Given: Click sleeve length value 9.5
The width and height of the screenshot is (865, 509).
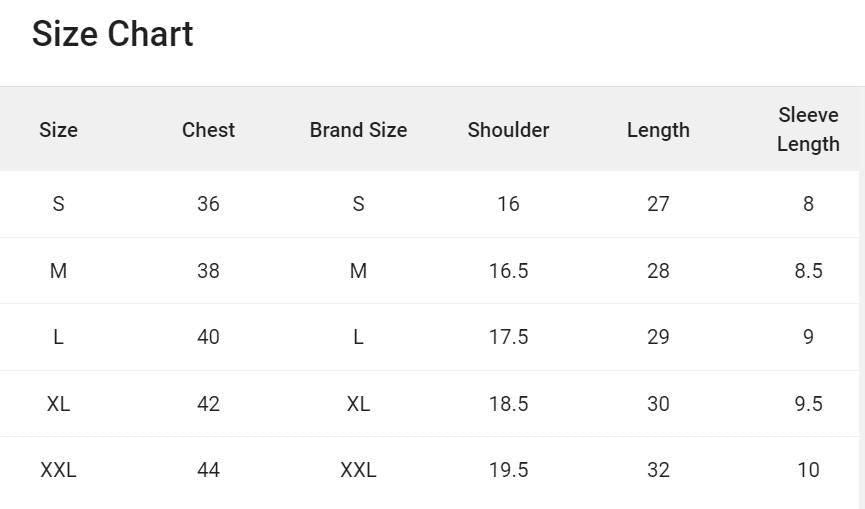Looking at the screenshot, I should (808, 404).
